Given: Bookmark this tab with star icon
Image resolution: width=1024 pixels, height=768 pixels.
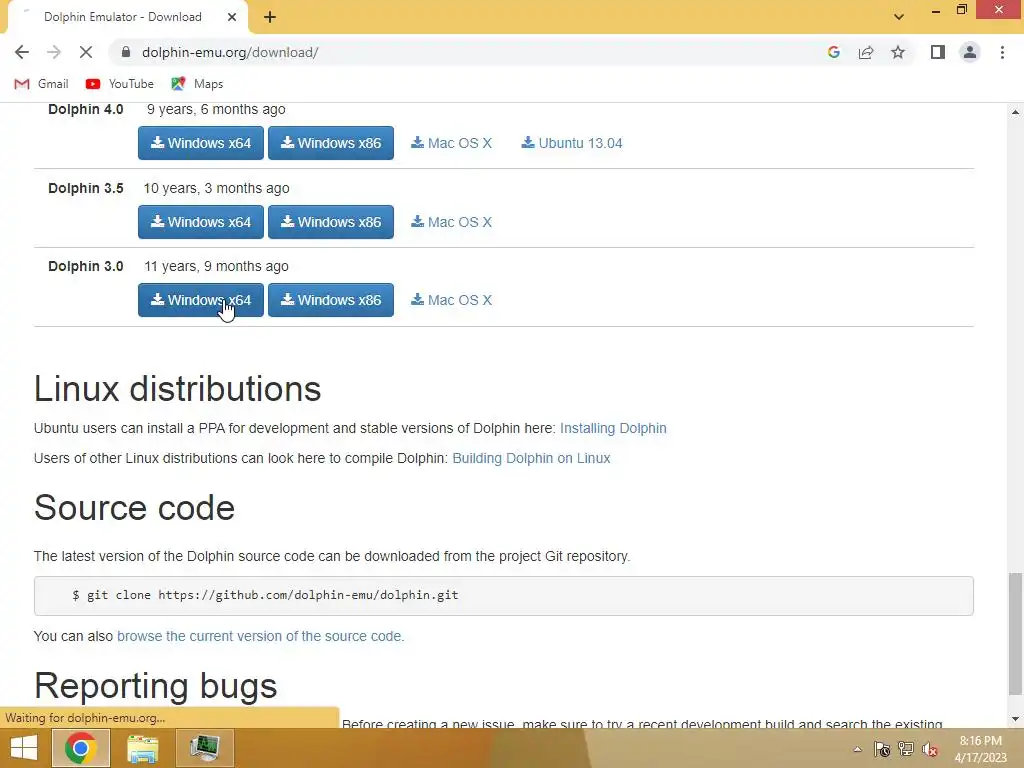Looking at the screenshot, I should click(x=898, y=52).
